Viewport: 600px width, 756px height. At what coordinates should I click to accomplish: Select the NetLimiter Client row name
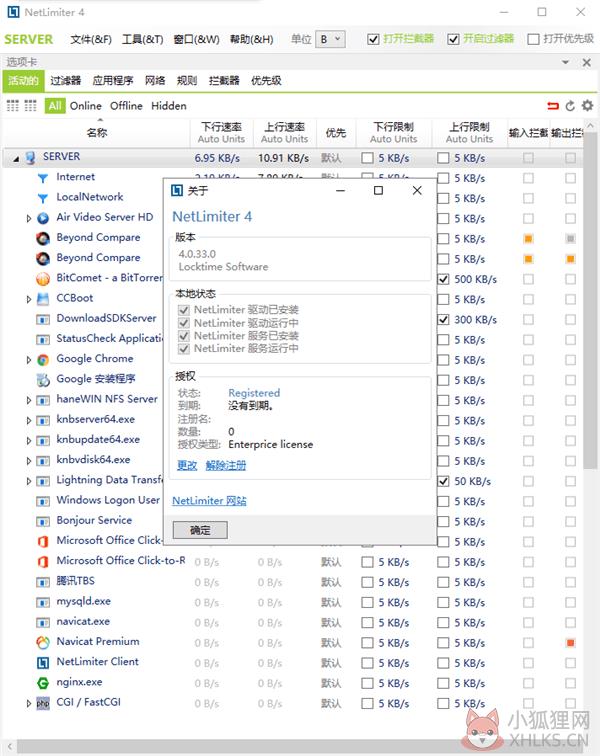coord(97,662)
